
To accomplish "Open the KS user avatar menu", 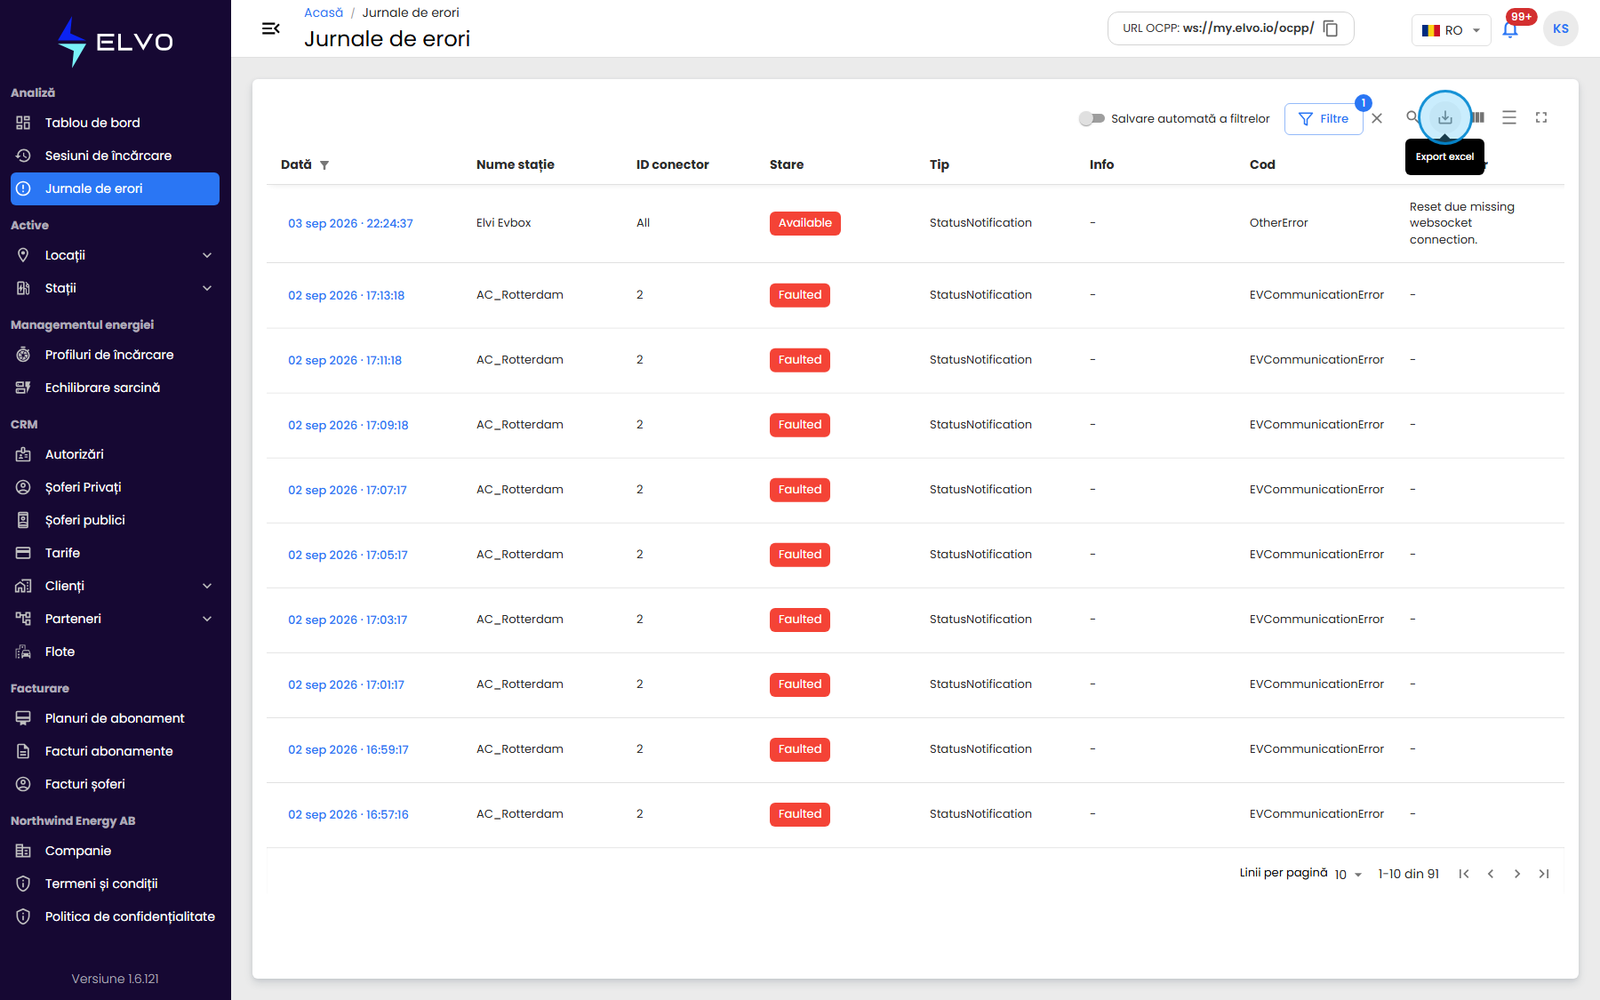I will pos(1560,29).
